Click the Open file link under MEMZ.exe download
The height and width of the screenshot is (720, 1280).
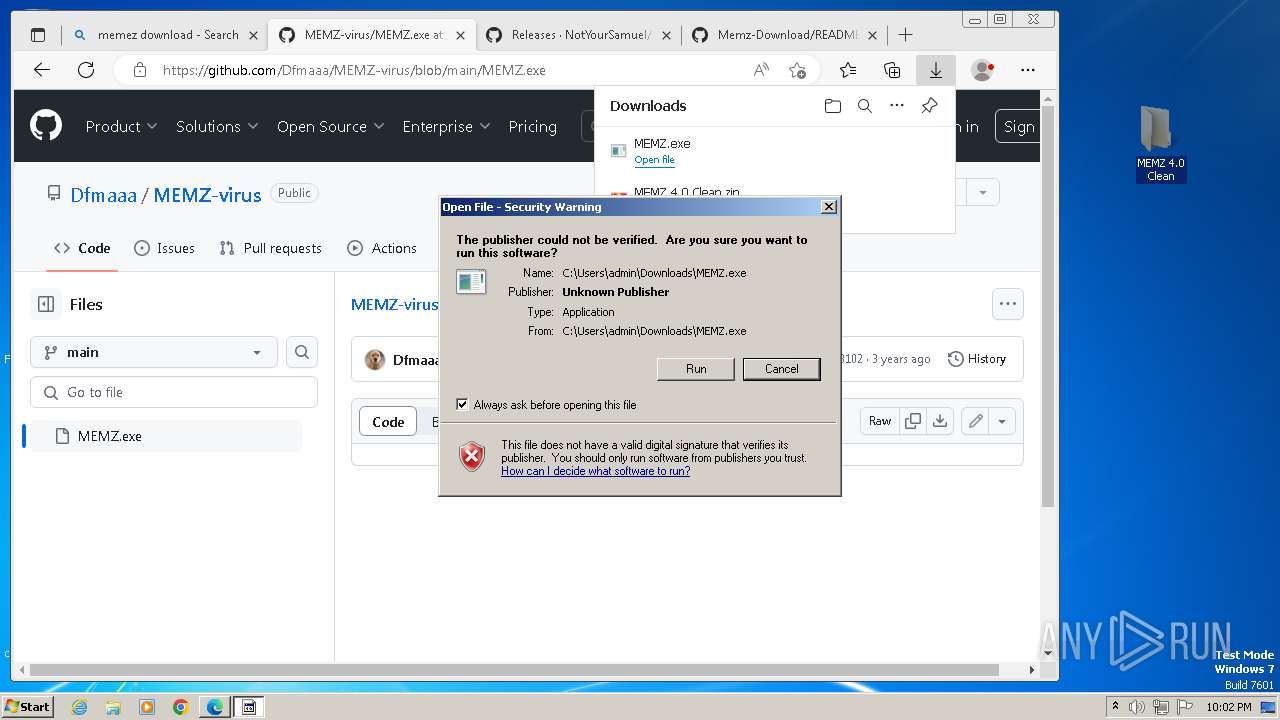654,160
